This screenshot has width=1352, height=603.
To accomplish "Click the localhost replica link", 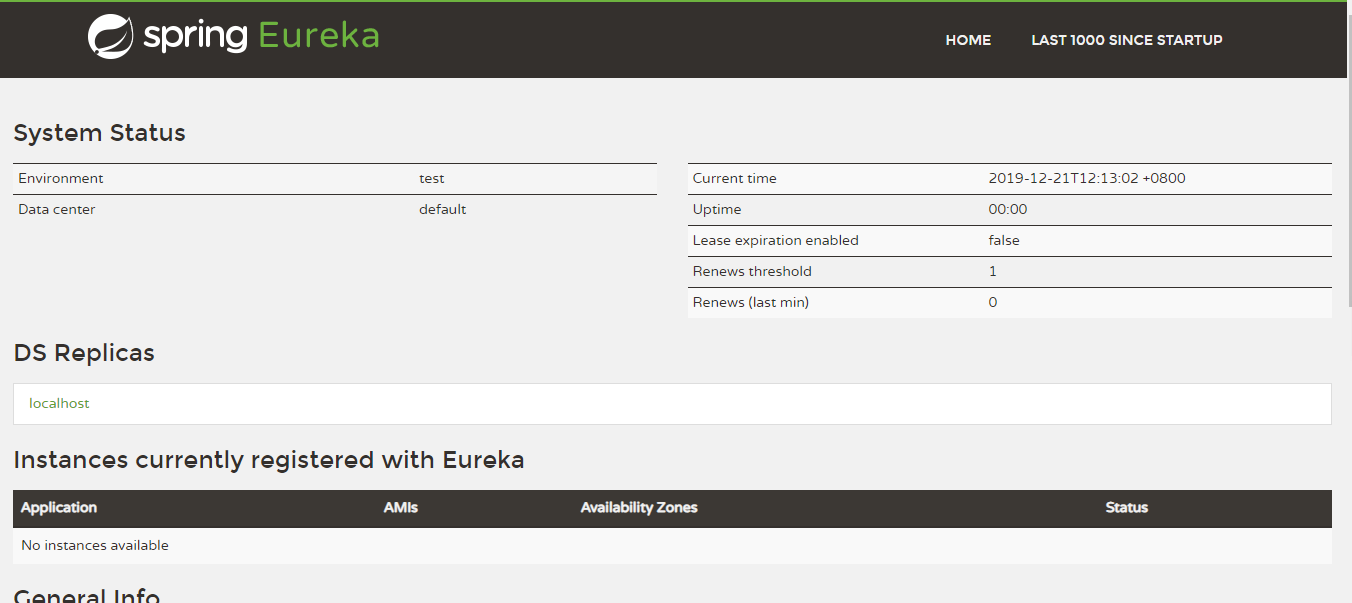I will [59, 403].
